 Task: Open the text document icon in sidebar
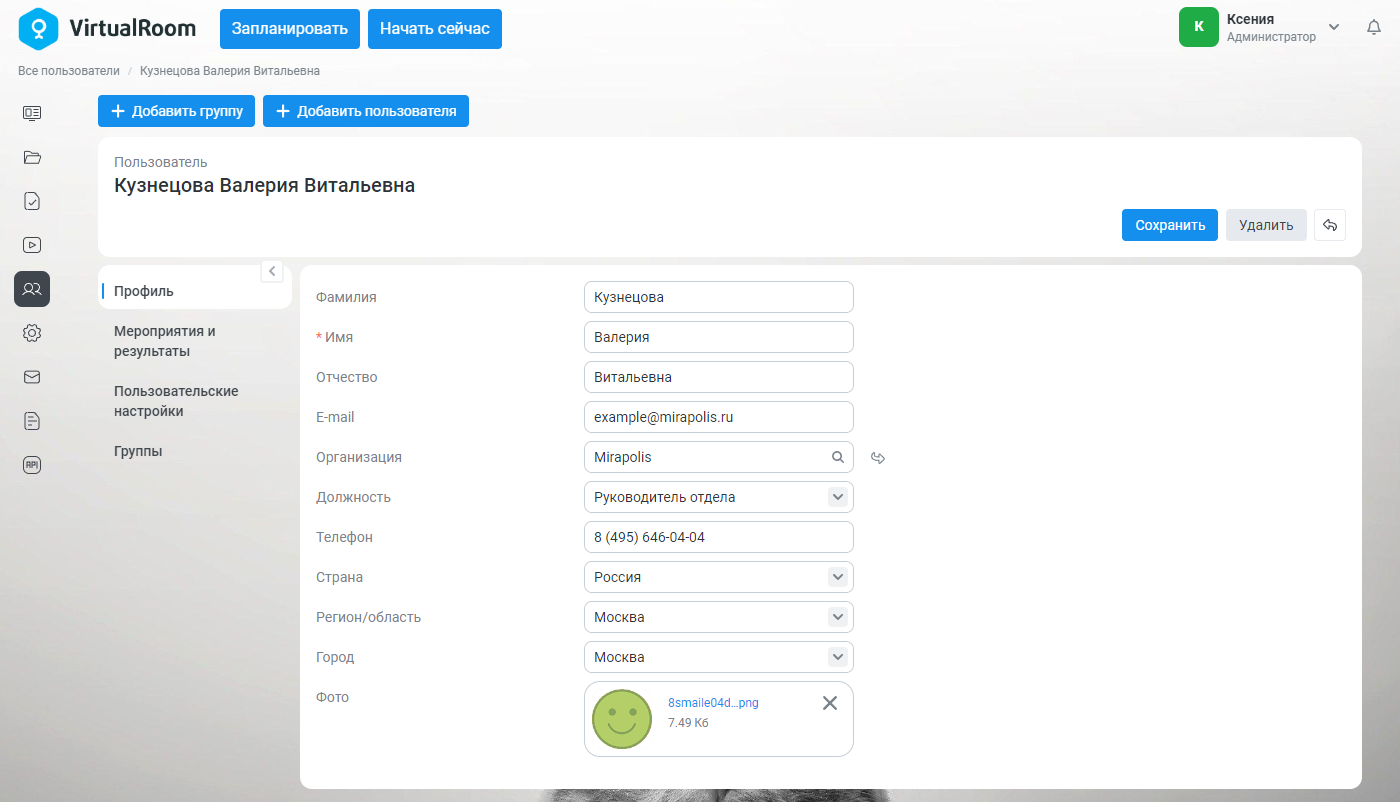[x=32, y=421]
